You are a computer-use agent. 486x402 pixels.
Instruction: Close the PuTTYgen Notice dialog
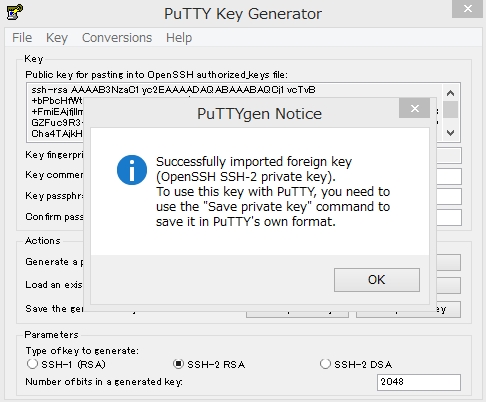414,108
